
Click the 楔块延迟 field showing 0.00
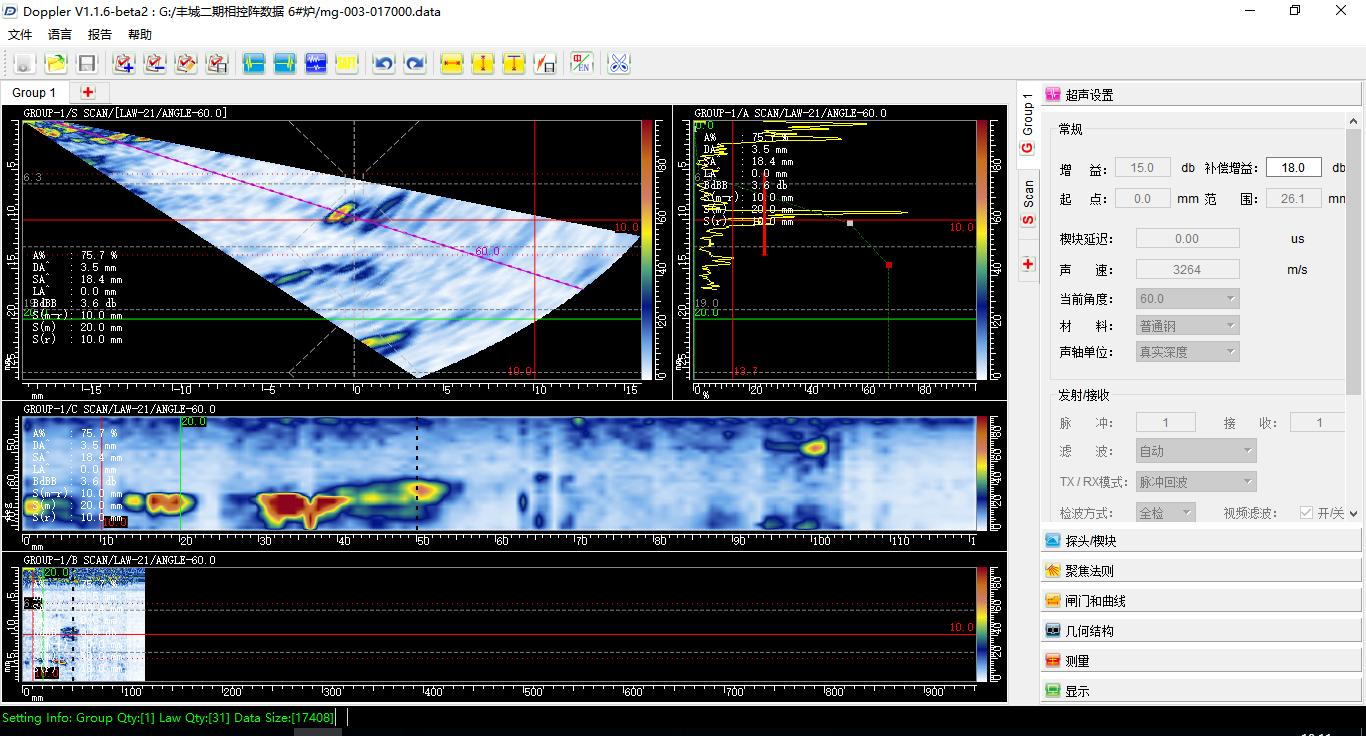1188,239
